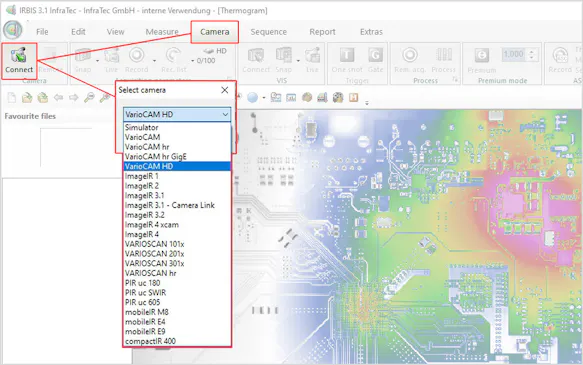Screen dimensions: 583x365
Task: Click the blue sphere toolbar icon
Action: click(x=252, y=98)
